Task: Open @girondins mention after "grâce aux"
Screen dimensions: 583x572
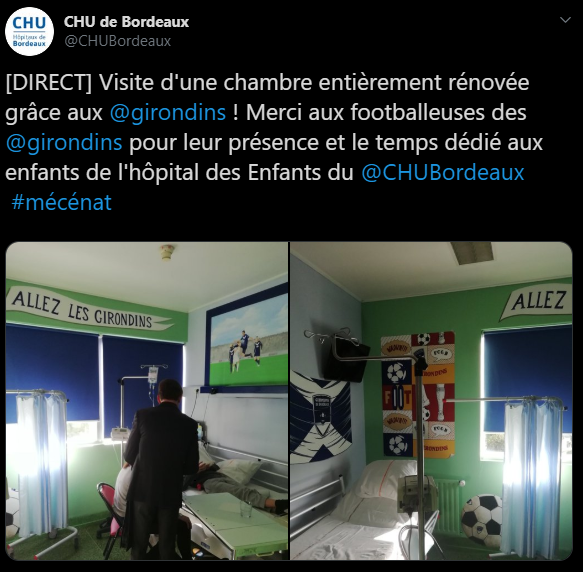Action: pos(168,112)
